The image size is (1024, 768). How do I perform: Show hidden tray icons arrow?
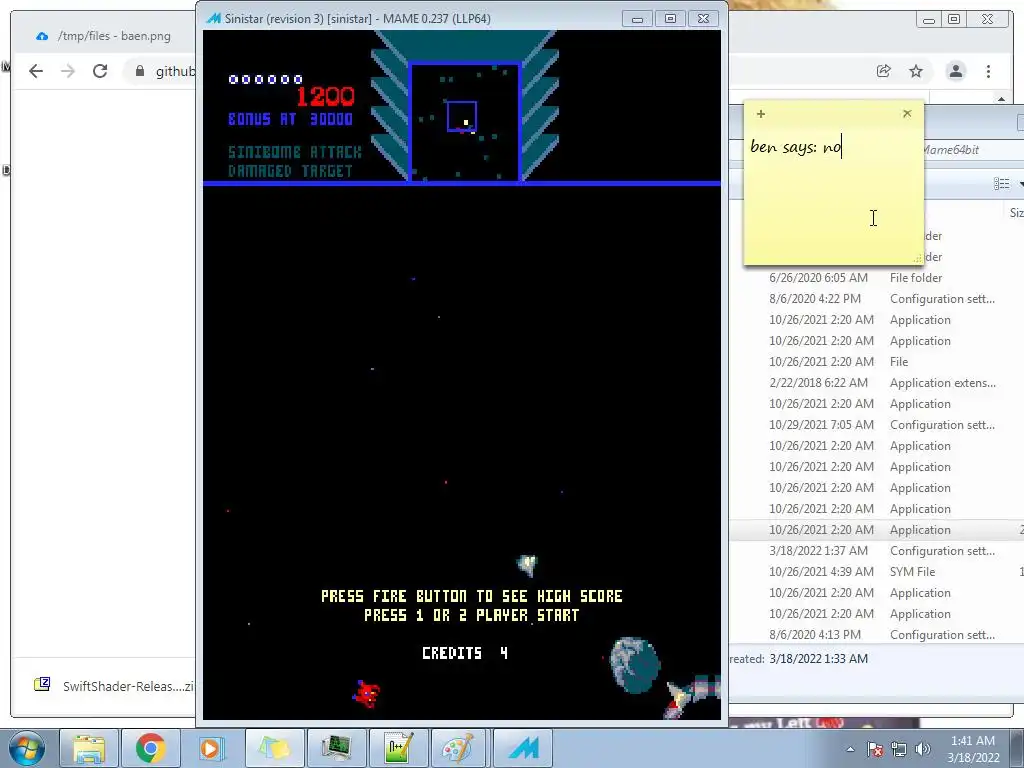coord(850,749)
